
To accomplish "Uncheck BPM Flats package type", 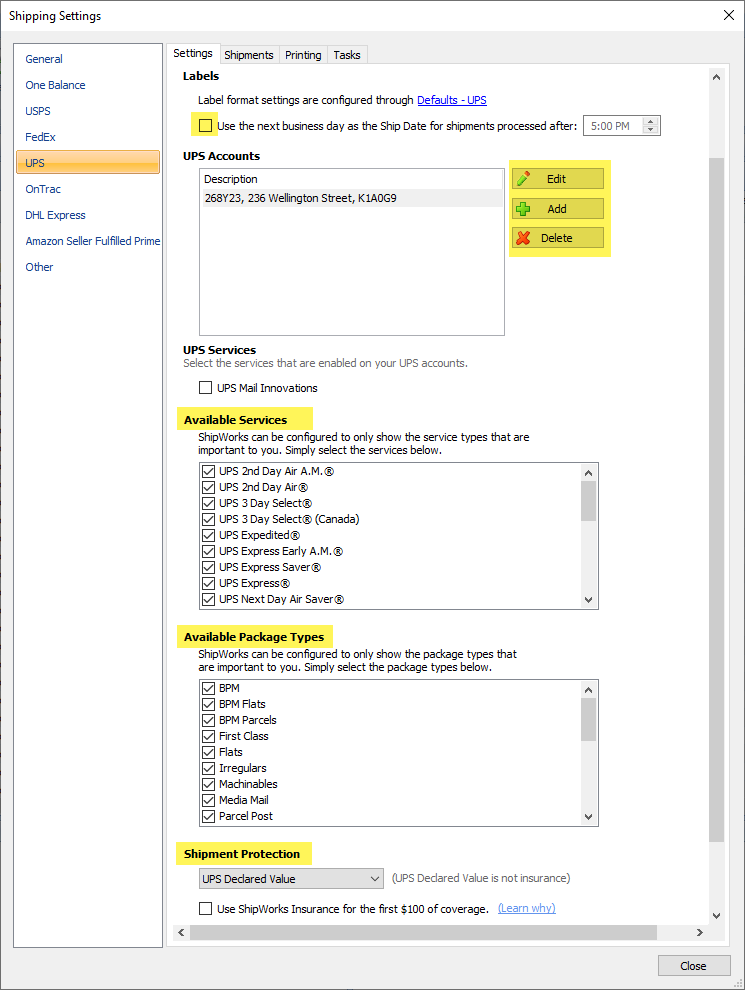I will point(208,704).
